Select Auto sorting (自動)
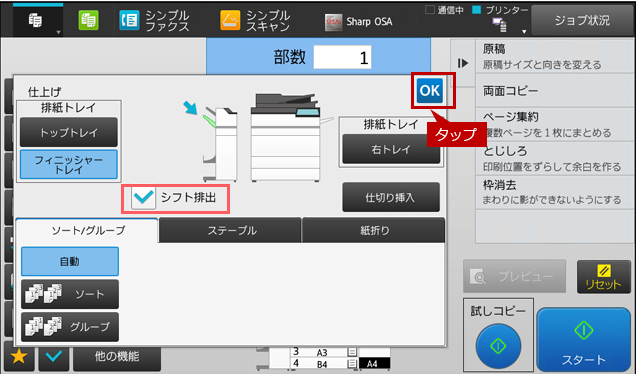The height and width of the screenshot is (374, 636). click(x=70, y=261)
